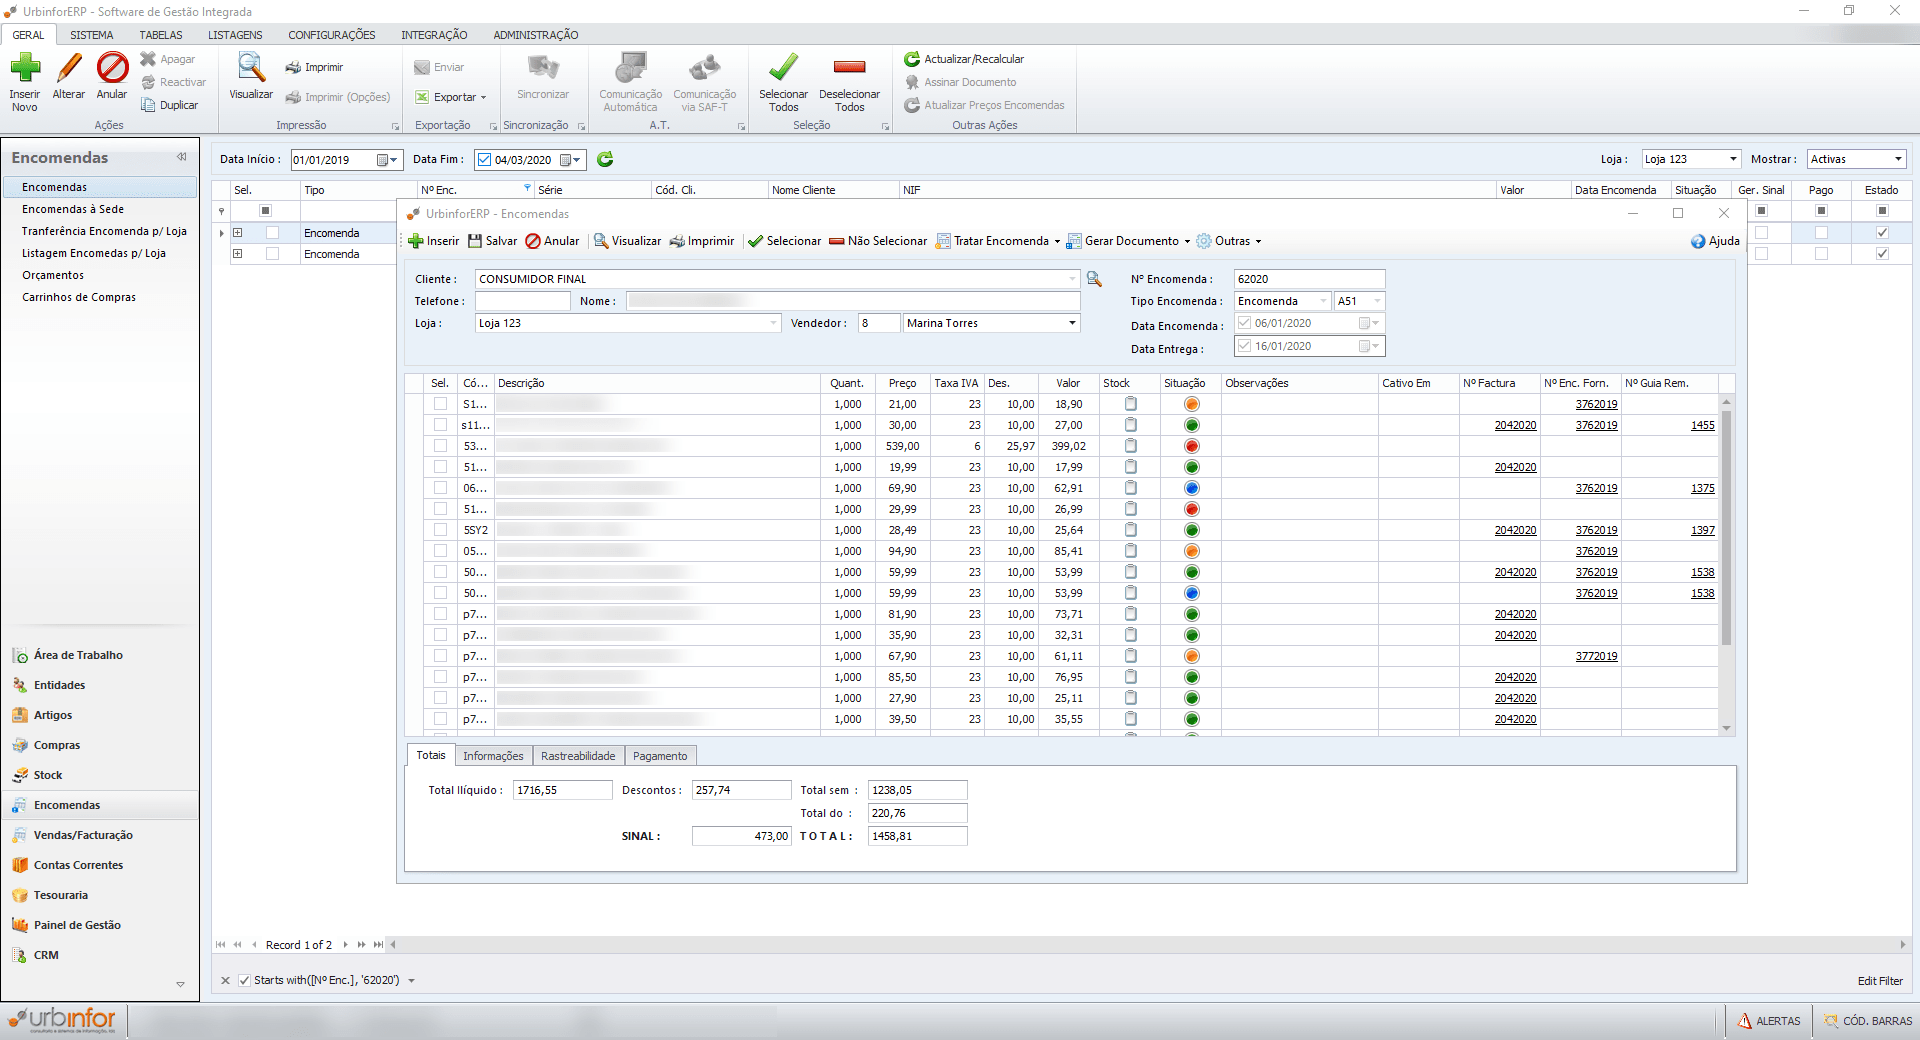1920x1040 pixels.
Task: Click Selecionar Todos green checkmark icon
Action: pyautogui.click(x=783, y=69)
